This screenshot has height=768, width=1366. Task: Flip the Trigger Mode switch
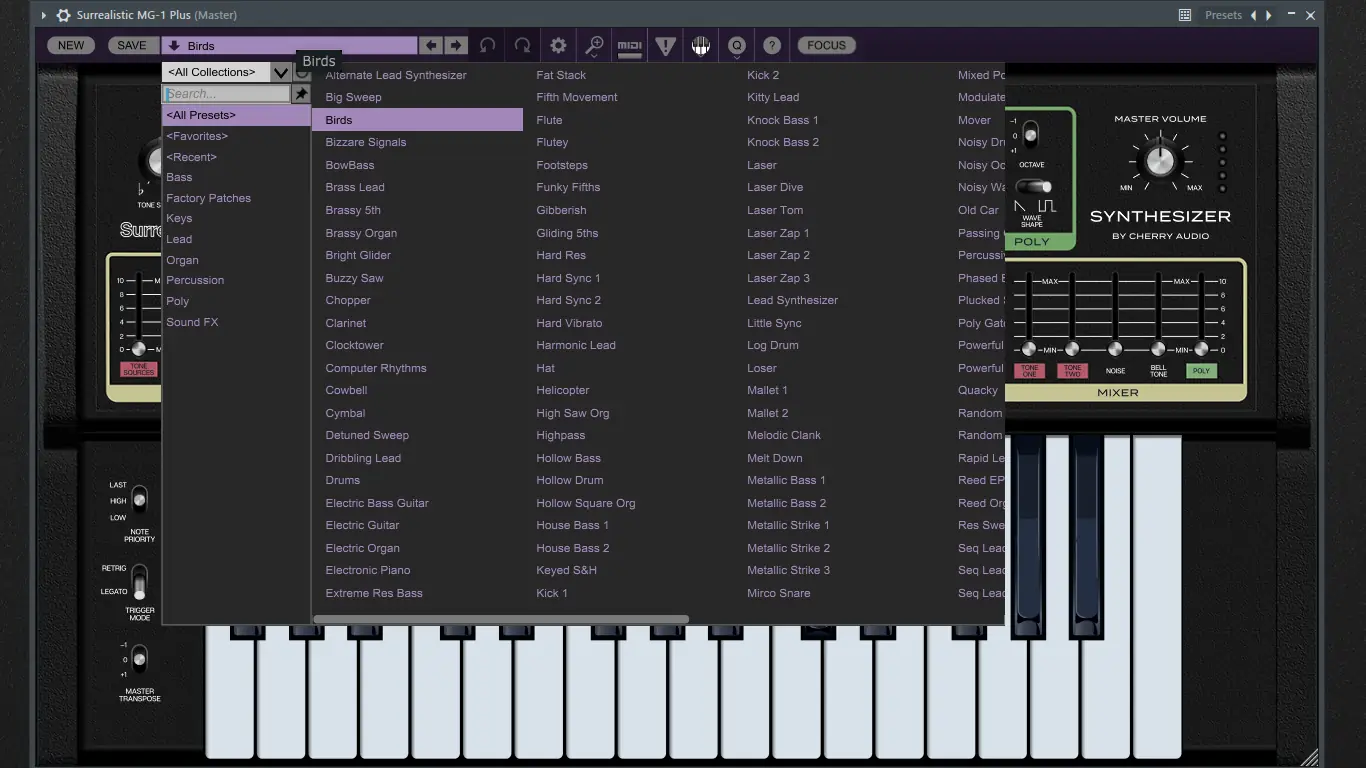point(139,581)
